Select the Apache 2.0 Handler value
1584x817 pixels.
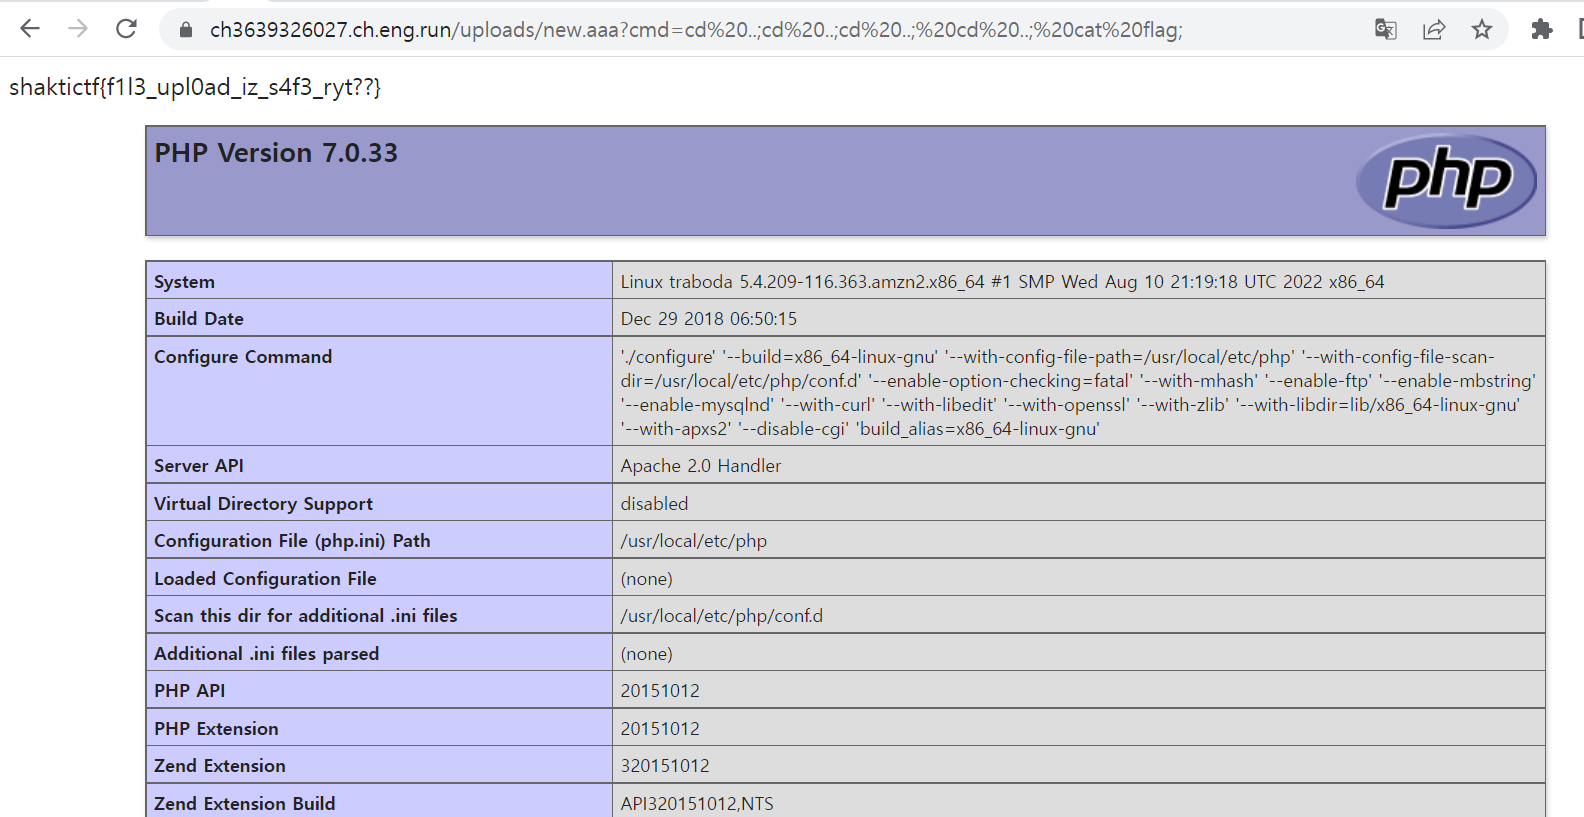(701, 466)
